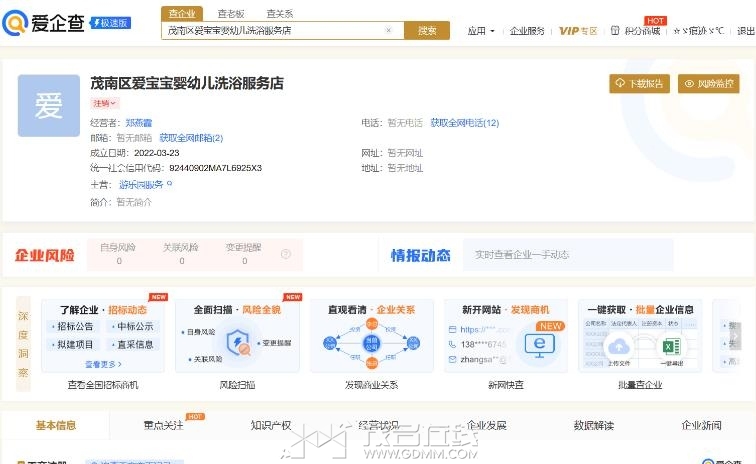756x464 pixels.
Task: Expand 查看更多 in the 招标动态 card
Action: [x=104, y=365]
